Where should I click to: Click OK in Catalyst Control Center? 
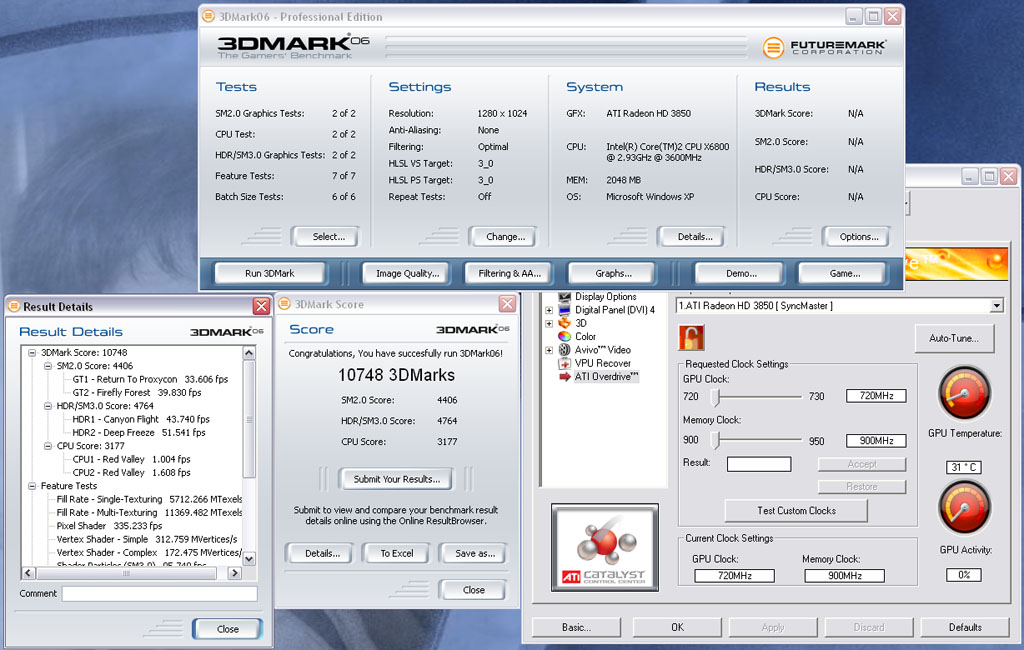[x=677, y=627]
